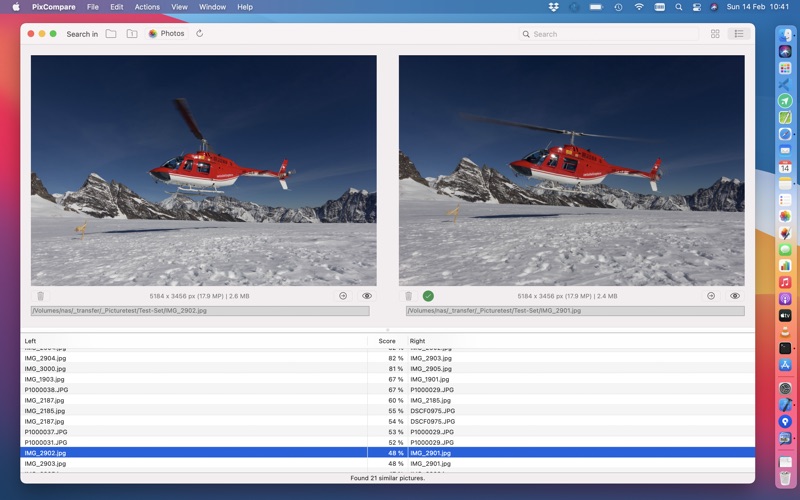Click the right image path field IMG_2901.jpg
Screen dimensions: 800x500
pos(575,311)
